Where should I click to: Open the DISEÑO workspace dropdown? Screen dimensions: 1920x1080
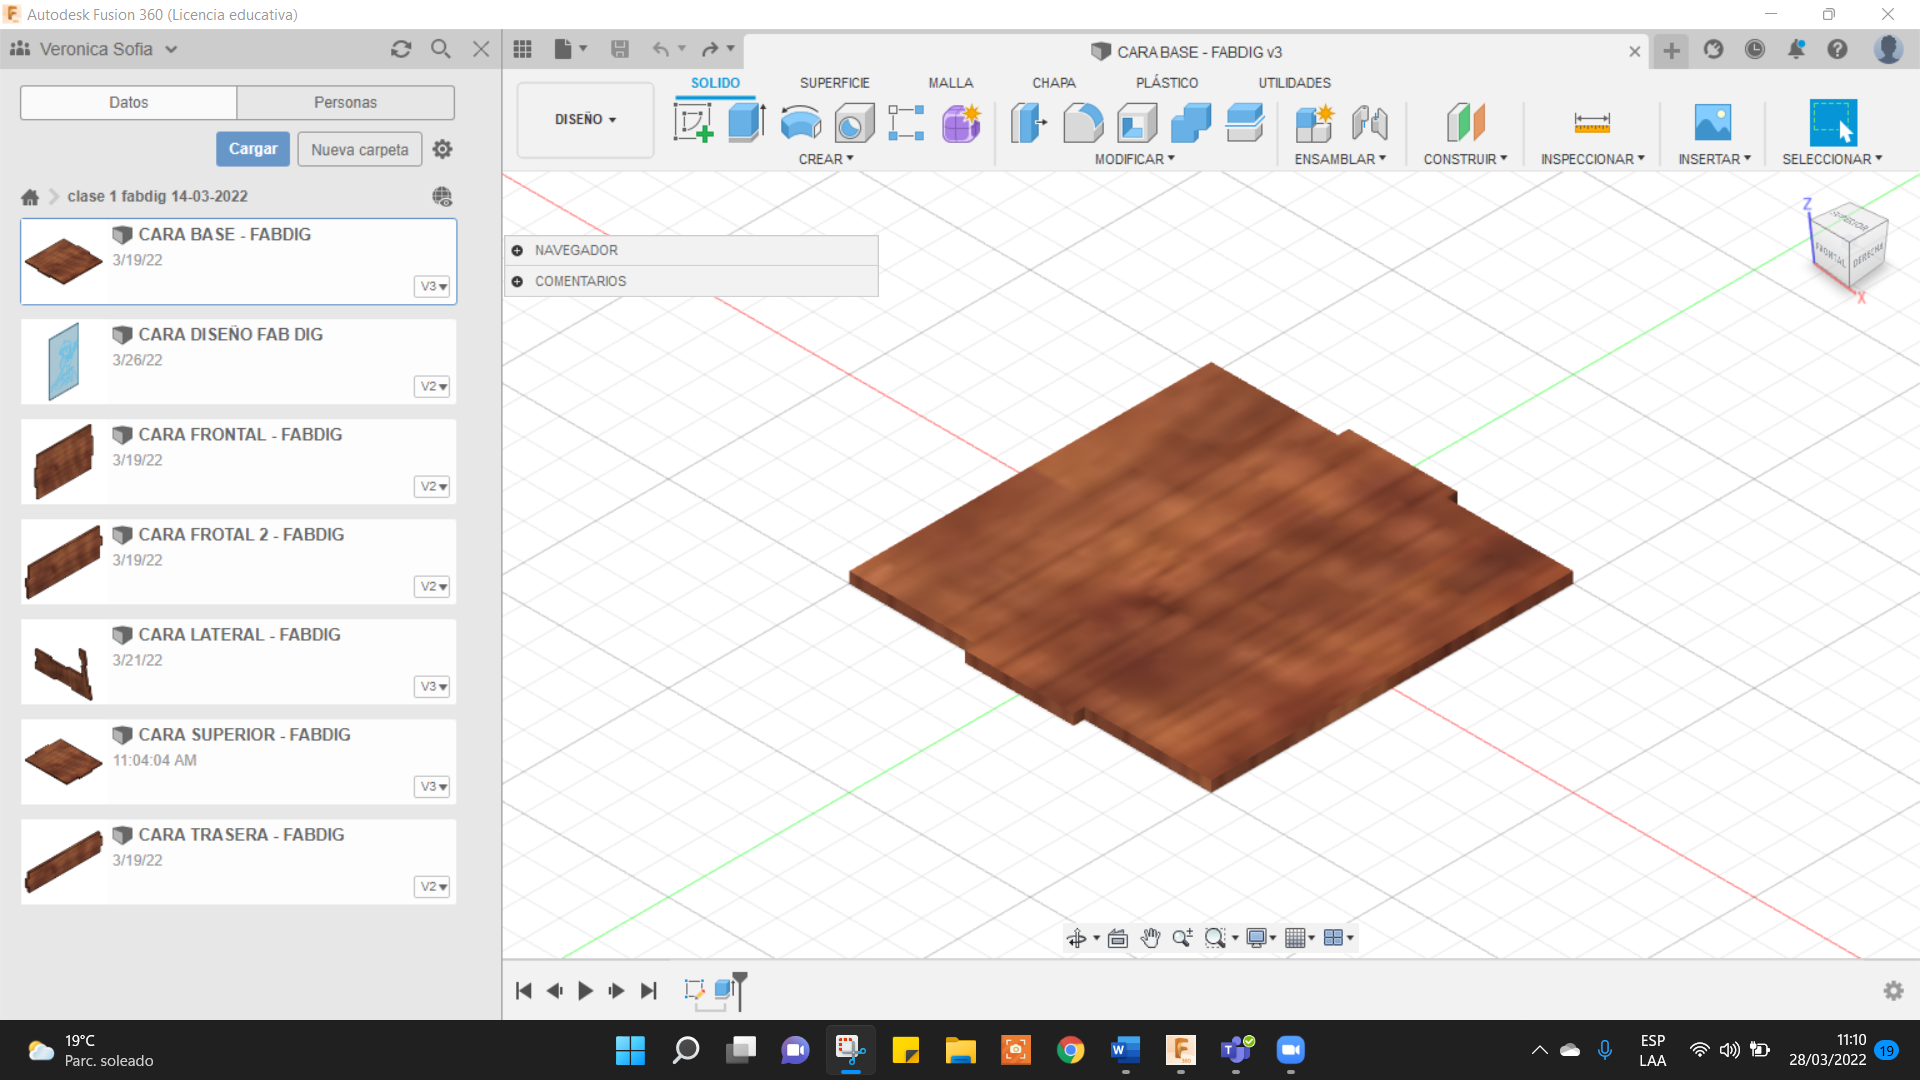pos(585,119)
